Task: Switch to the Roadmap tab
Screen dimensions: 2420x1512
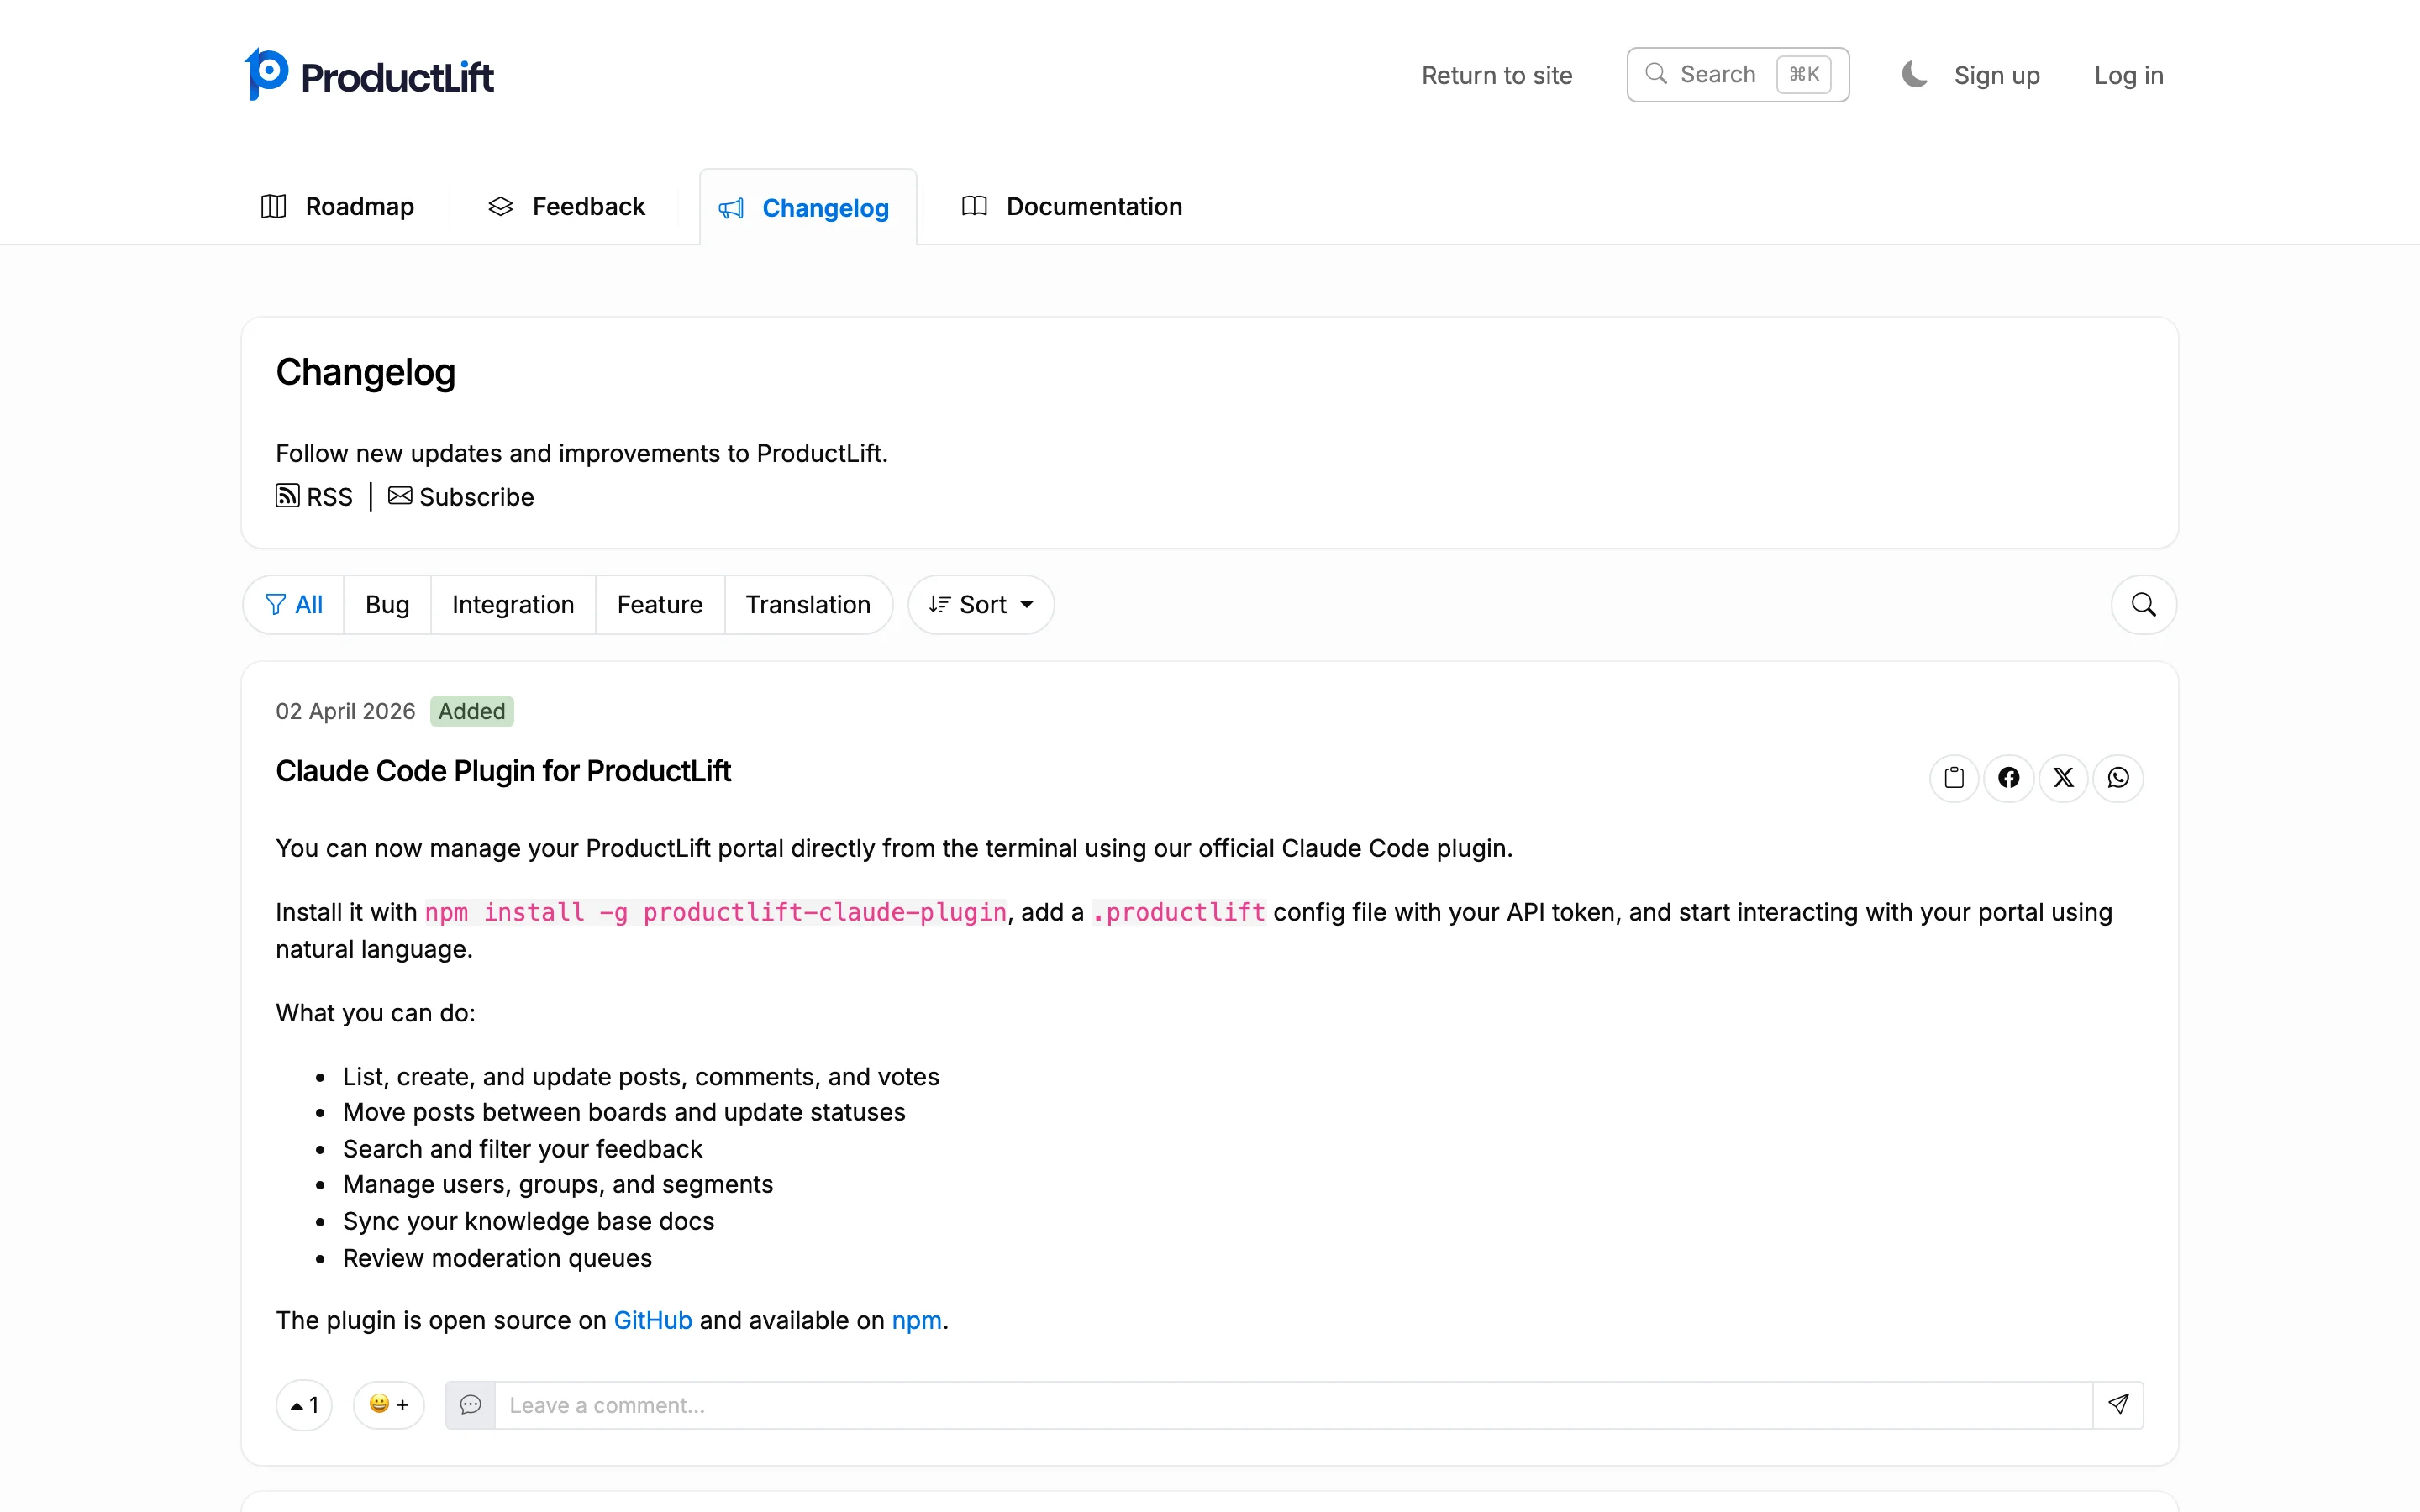Action: pyautogui.click(x=336, y=206)
